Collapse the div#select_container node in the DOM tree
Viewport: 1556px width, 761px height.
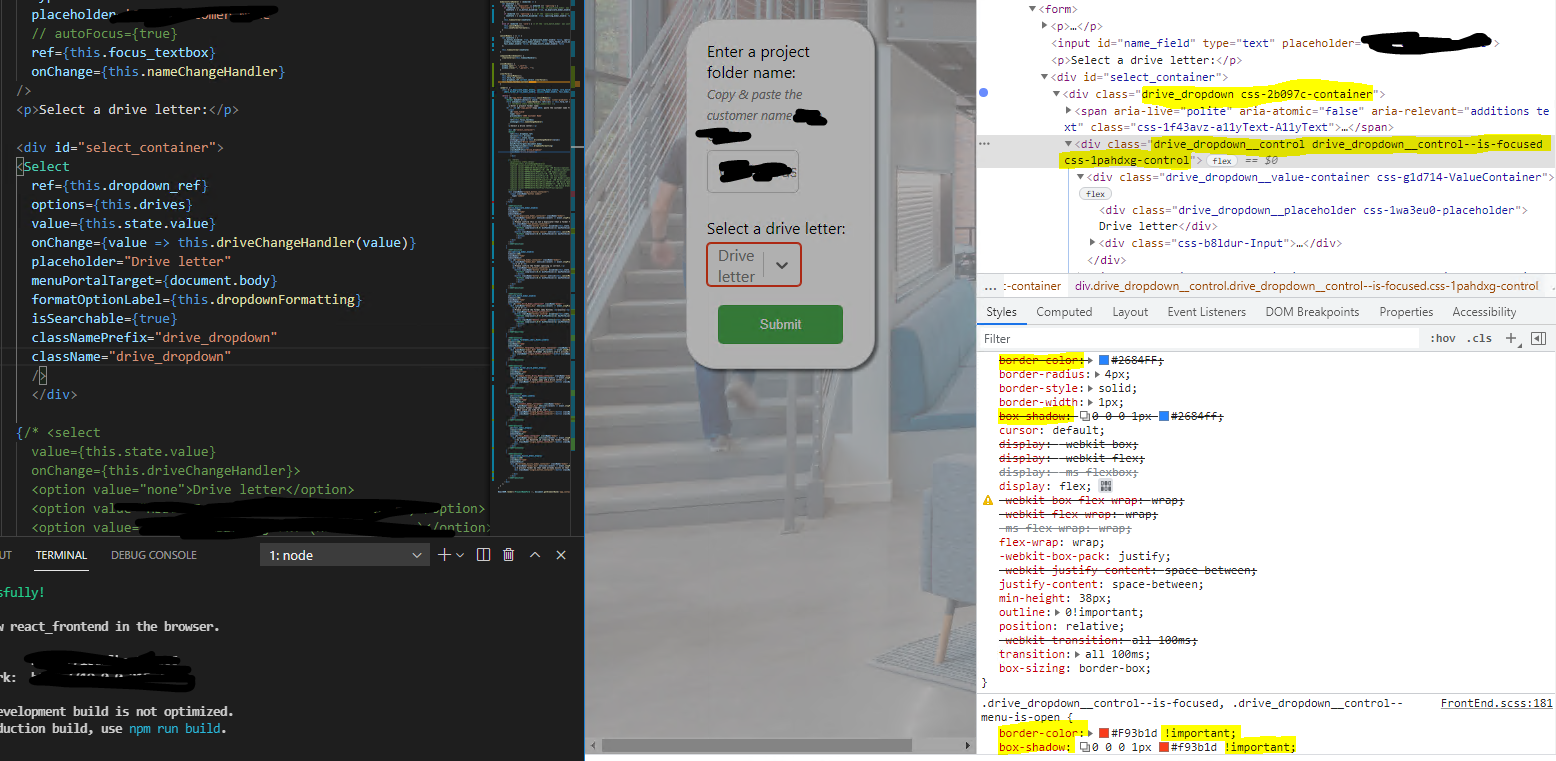click(1043, 76)
